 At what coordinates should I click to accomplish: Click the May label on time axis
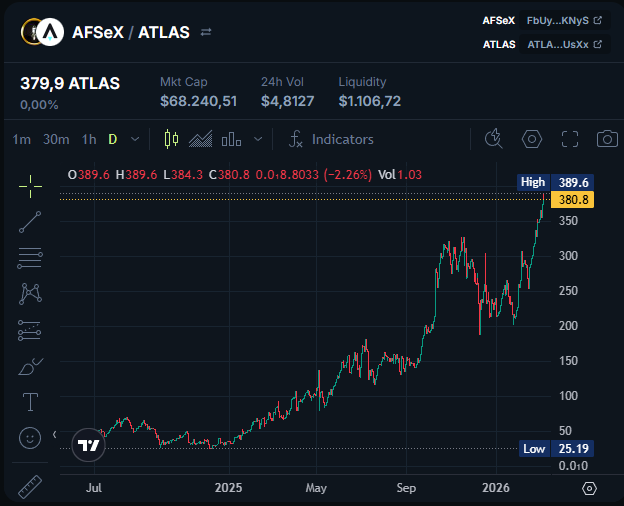(316, 488)
